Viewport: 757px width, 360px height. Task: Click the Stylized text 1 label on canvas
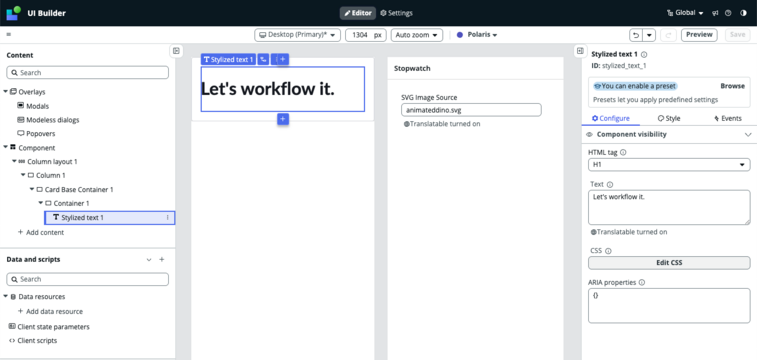point(228,59)
